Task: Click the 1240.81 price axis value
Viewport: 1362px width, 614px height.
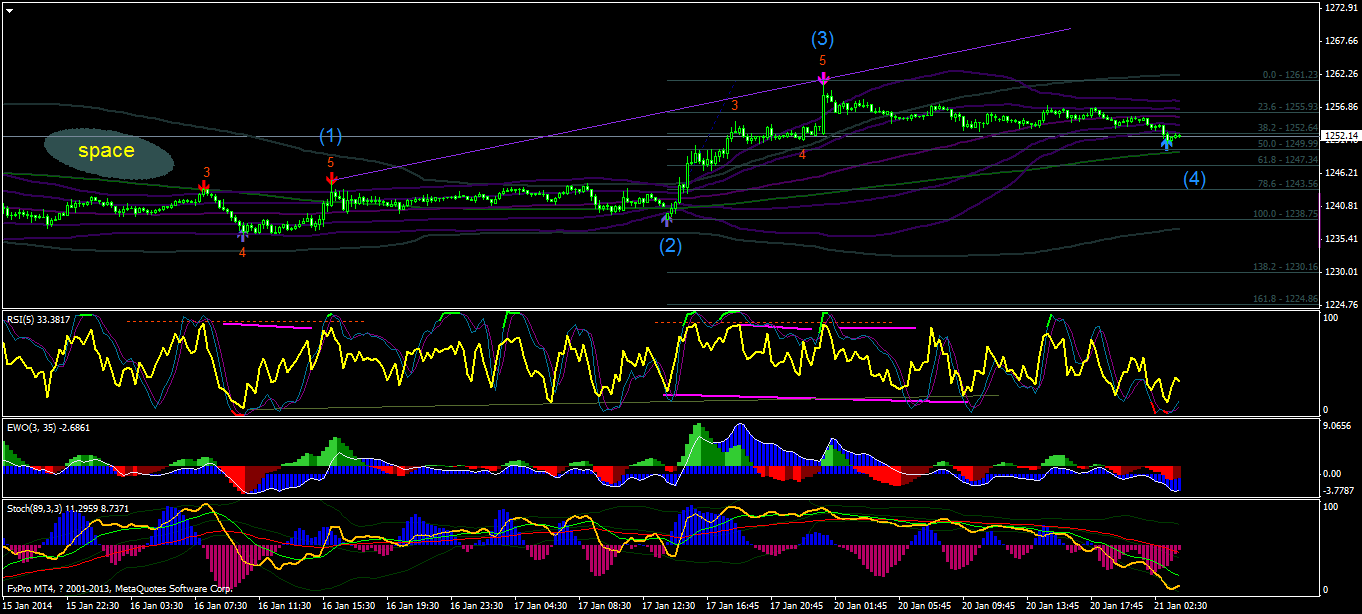Action: click(1340, 206)
